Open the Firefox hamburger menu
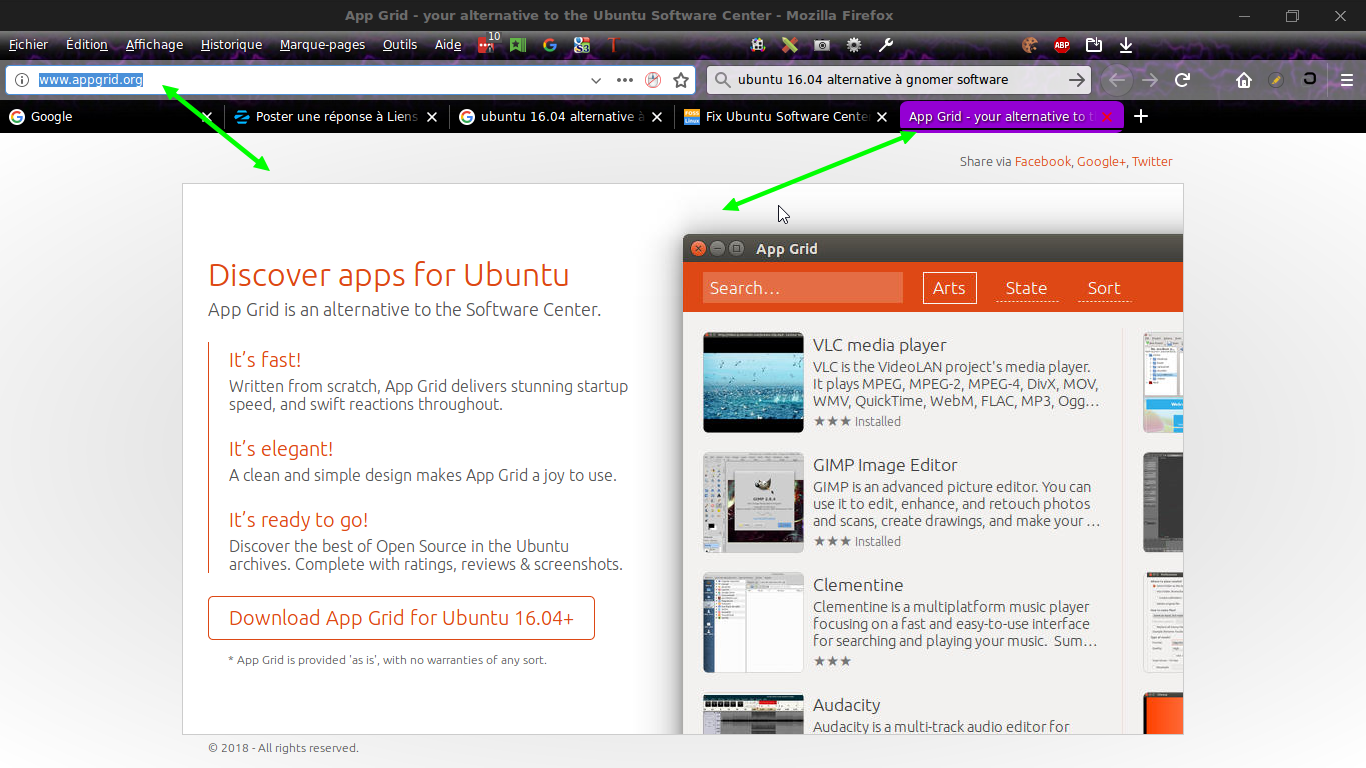 click(1347, 80)
